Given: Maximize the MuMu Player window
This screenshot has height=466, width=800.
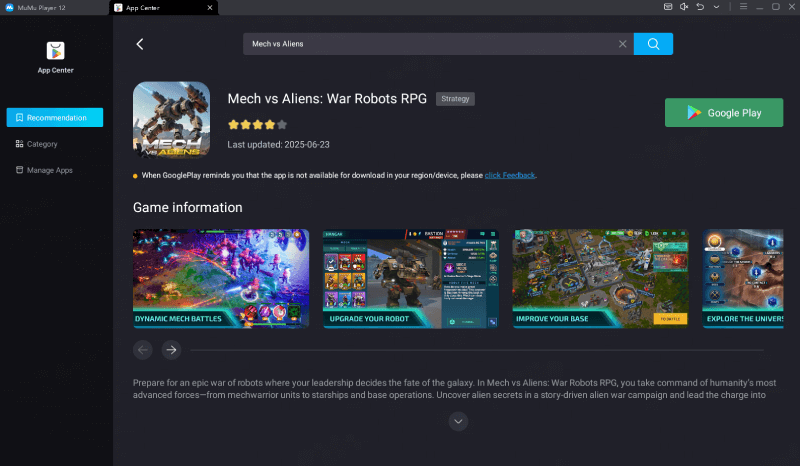Looking at the screenshot, I should [776, 7].
